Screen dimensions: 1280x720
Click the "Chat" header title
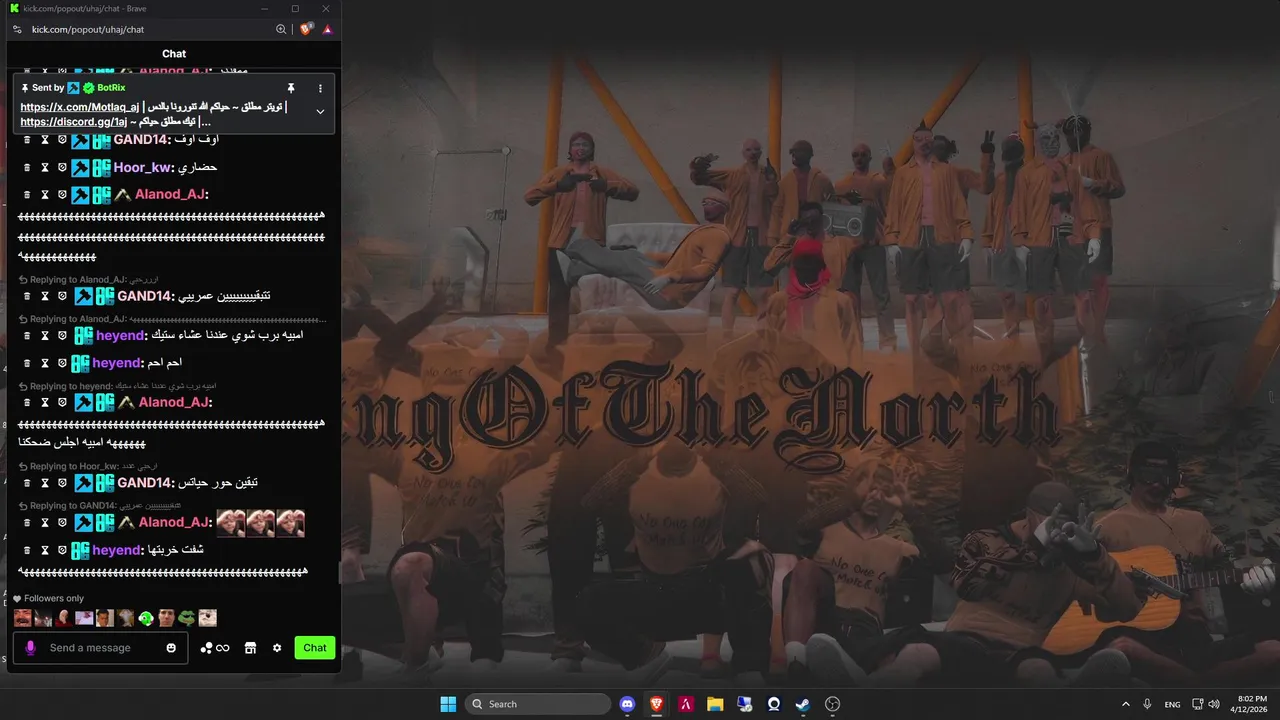[174, 54]
